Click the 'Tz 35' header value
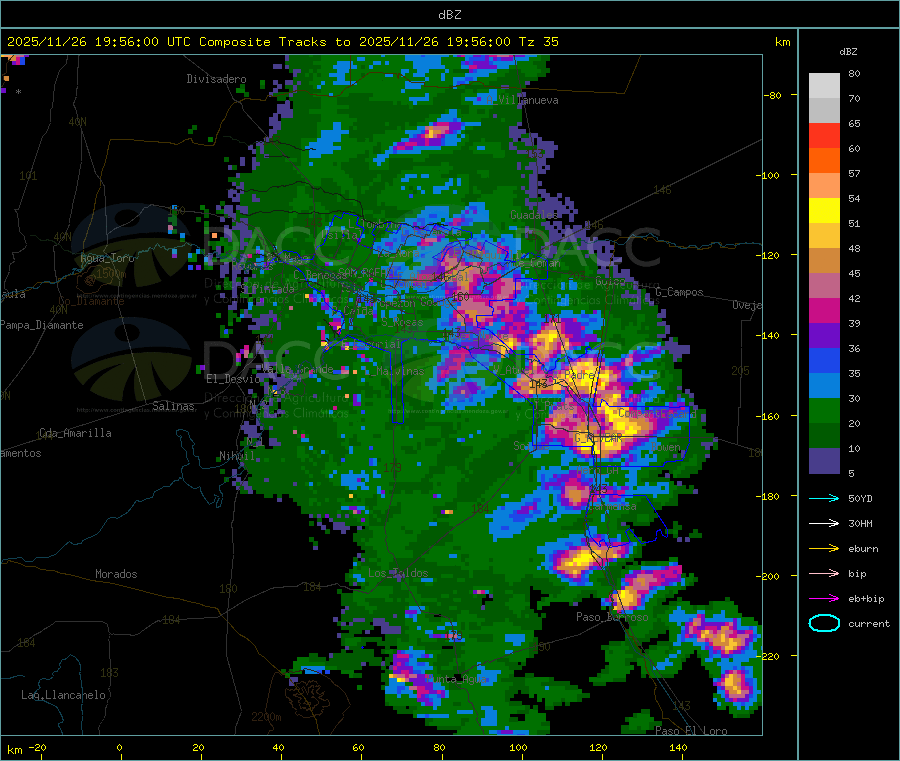Screen dimensions: 900x761 pyautogui.click(x=538, y=42)
